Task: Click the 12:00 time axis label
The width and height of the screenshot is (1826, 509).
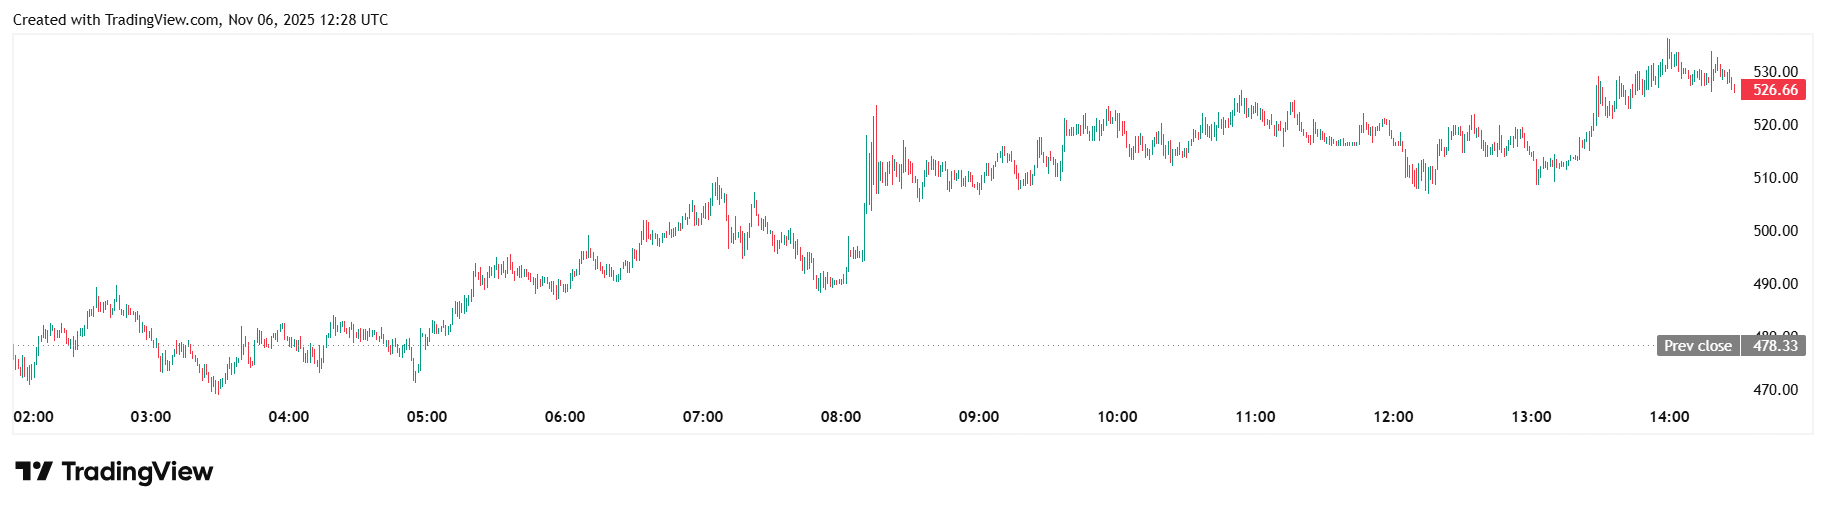Action: click(1393, 417)
